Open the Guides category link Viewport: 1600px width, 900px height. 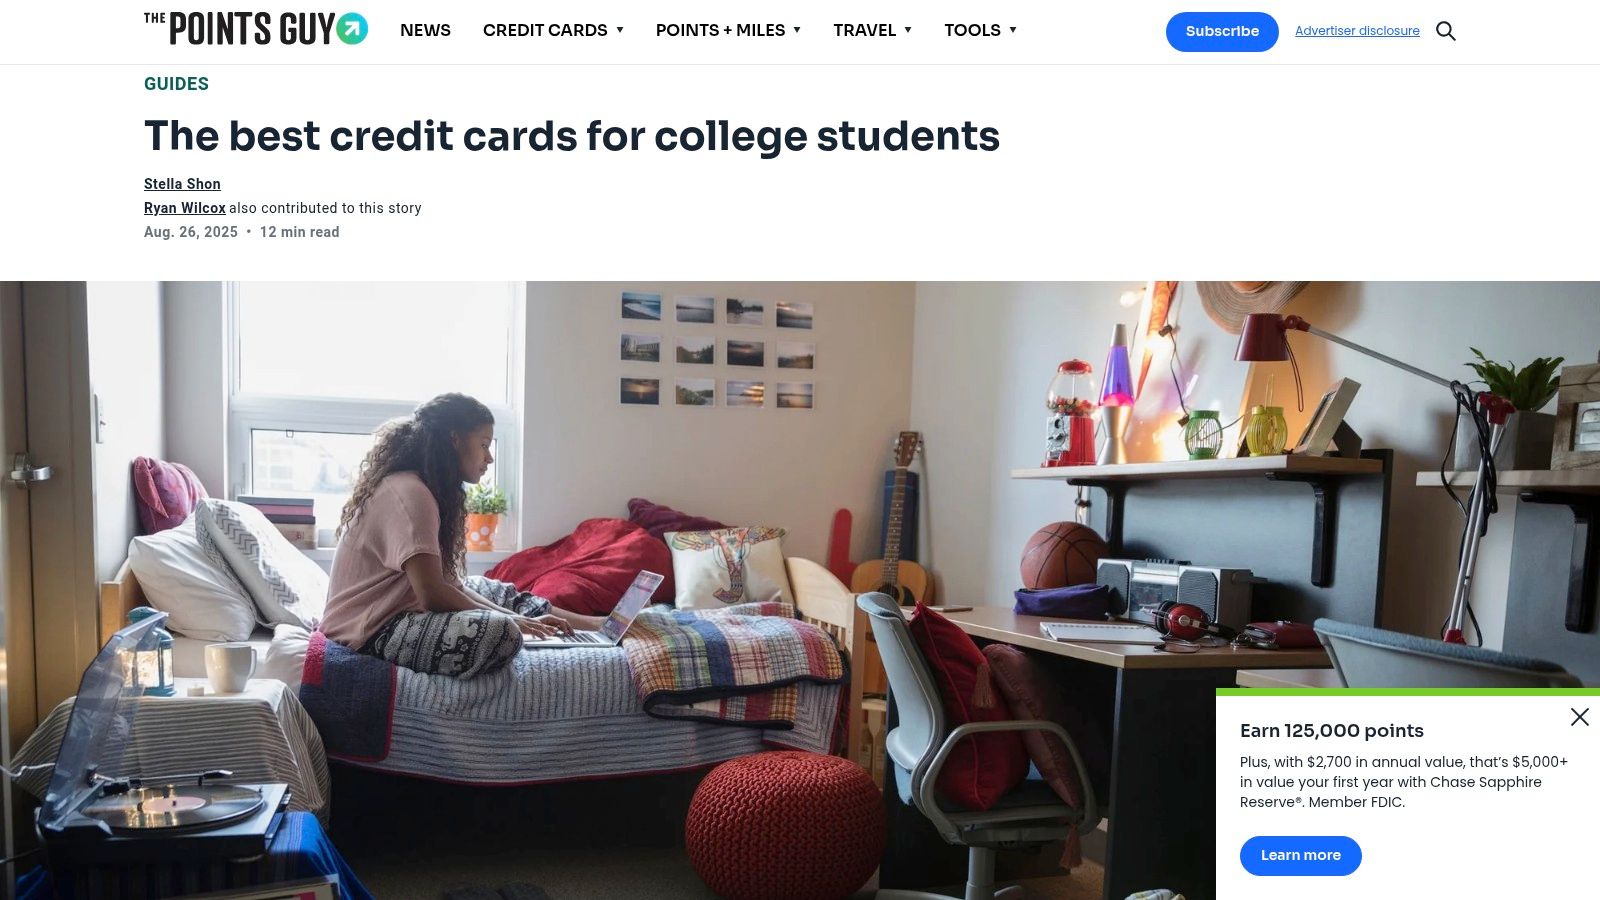click(x=176, y=84)
